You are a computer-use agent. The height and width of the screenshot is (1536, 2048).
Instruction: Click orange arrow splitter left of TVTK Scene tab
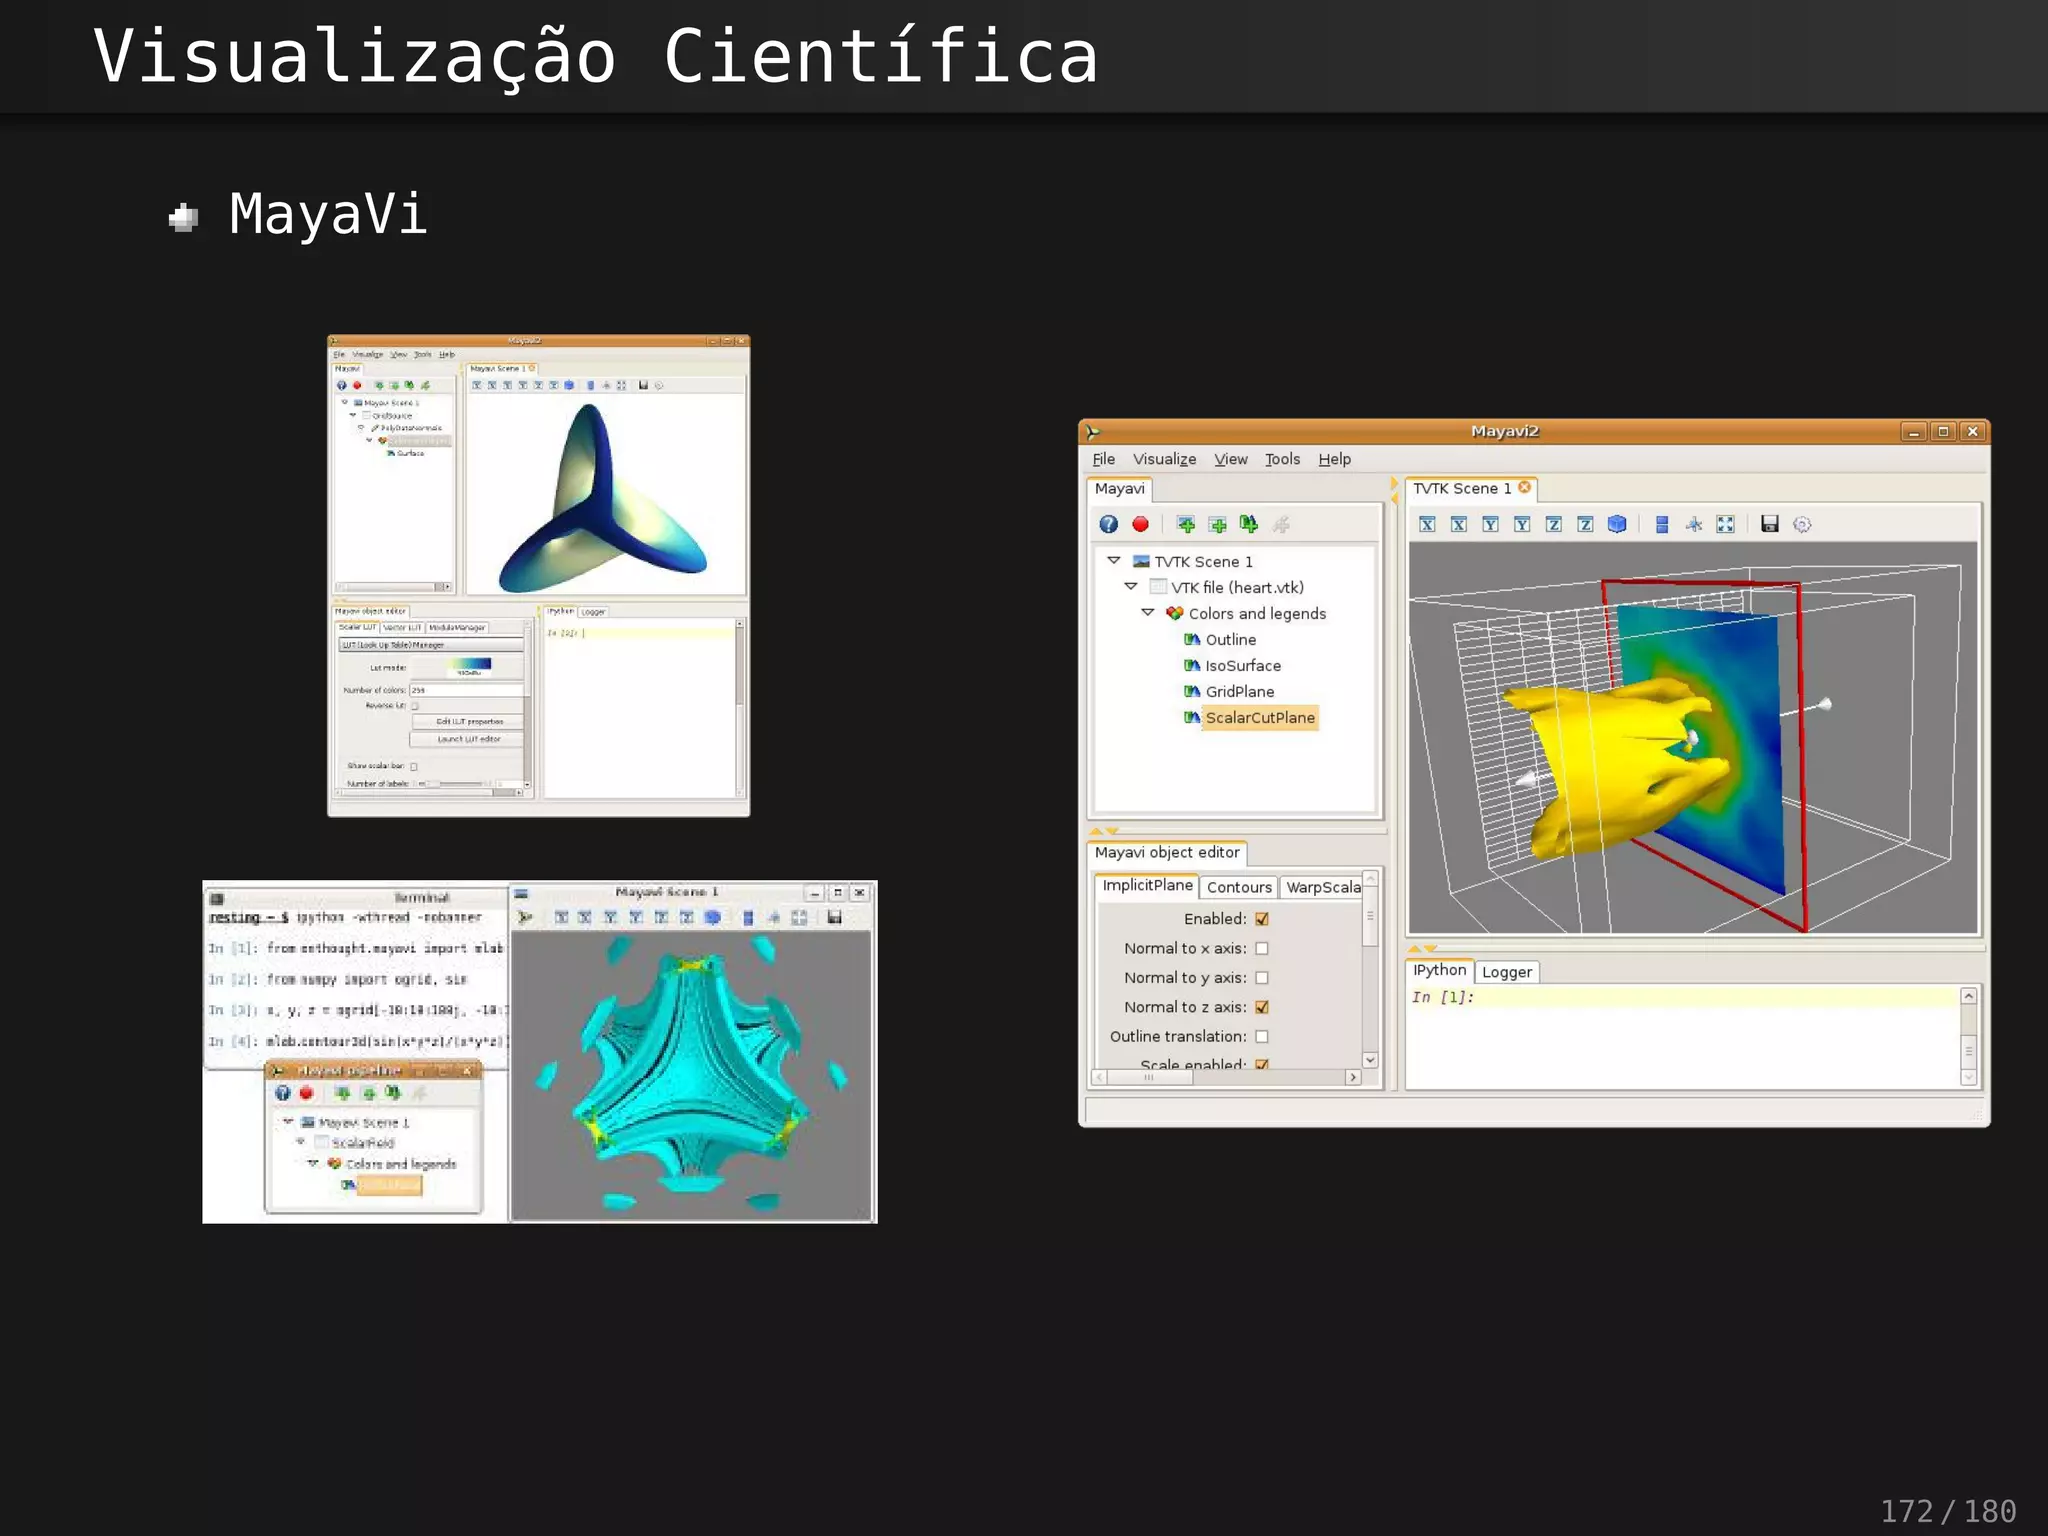(1394, 490)
